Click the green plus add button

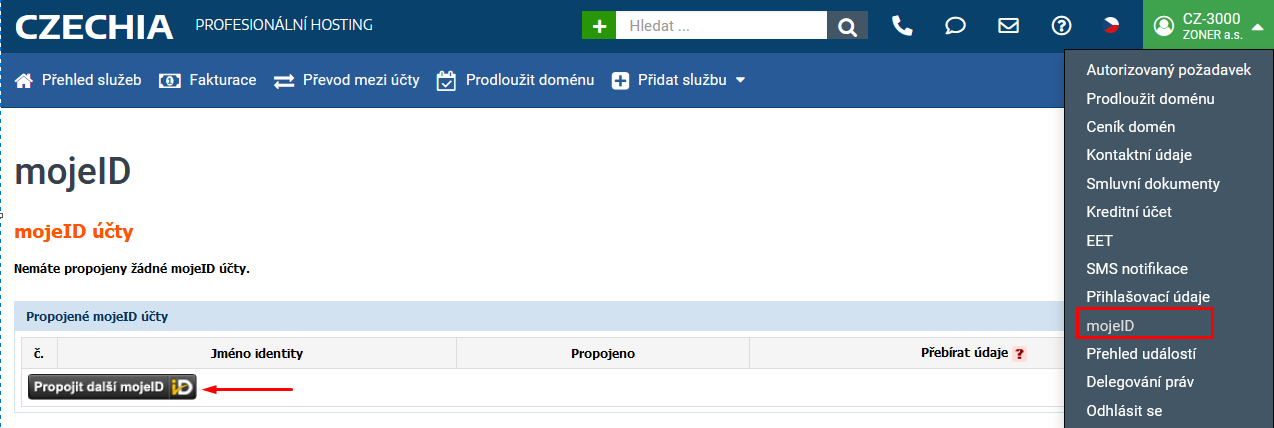coord(599,26)
